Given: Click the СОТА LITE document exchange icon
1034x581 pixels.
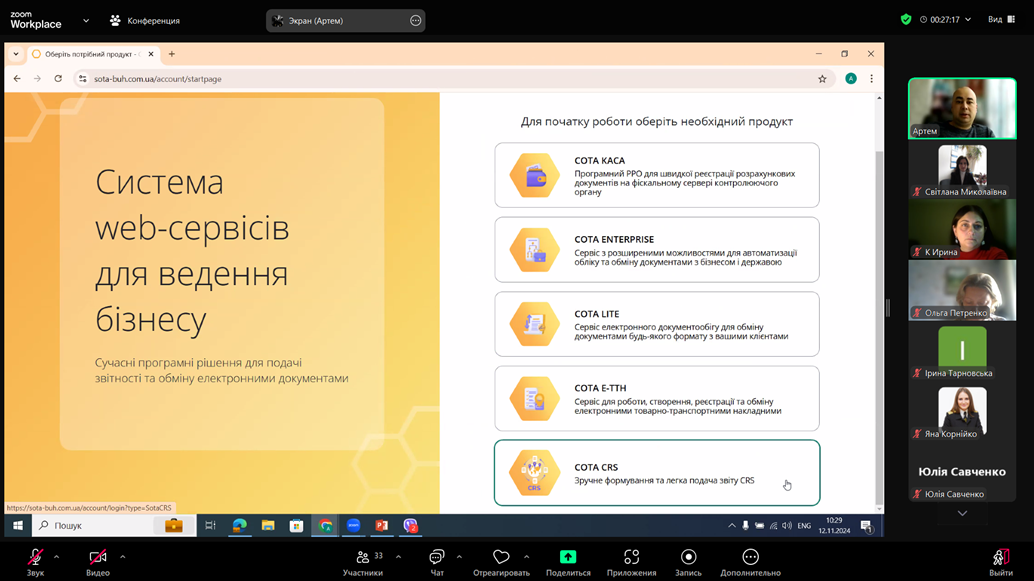Looking at the screenshot, I should click(x=534, y=324).
